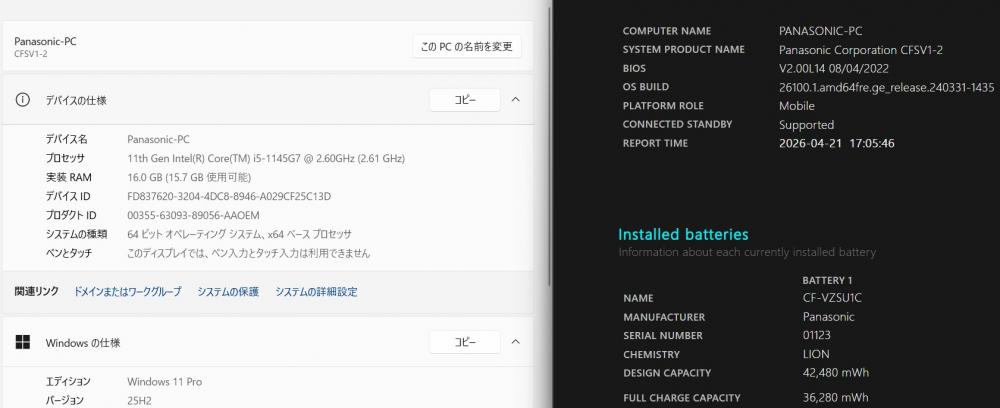
Task: Click the device specifications info icon
Action: click(x=22, y=100)
